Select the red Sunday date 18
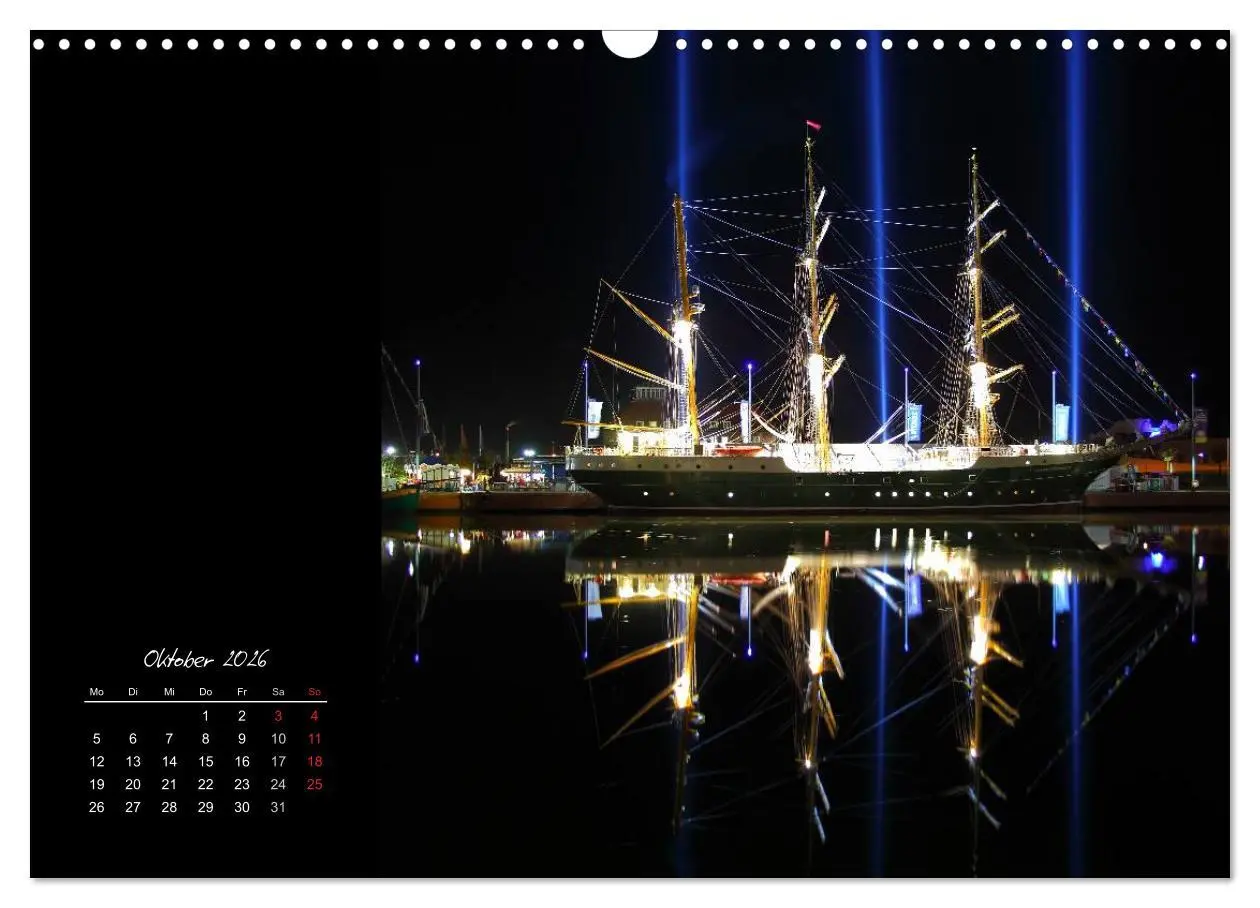The image size is (1260, 908). 314,762
